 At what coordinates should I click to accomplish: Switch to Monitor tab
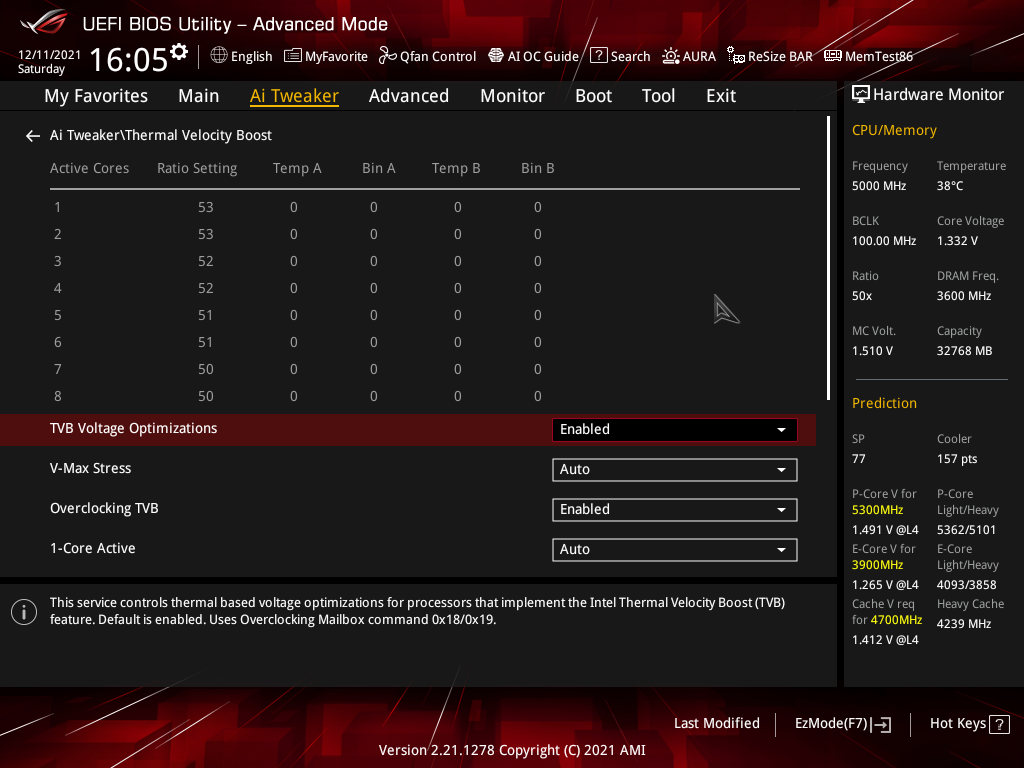(513, 96)
